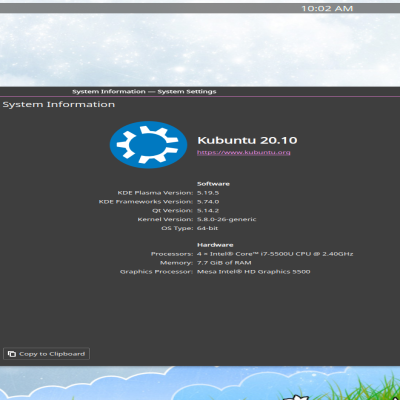Click the Memory value 7.7 GiB of RAM
Viewport: 400px width, 400px height.
coord(224,263)
